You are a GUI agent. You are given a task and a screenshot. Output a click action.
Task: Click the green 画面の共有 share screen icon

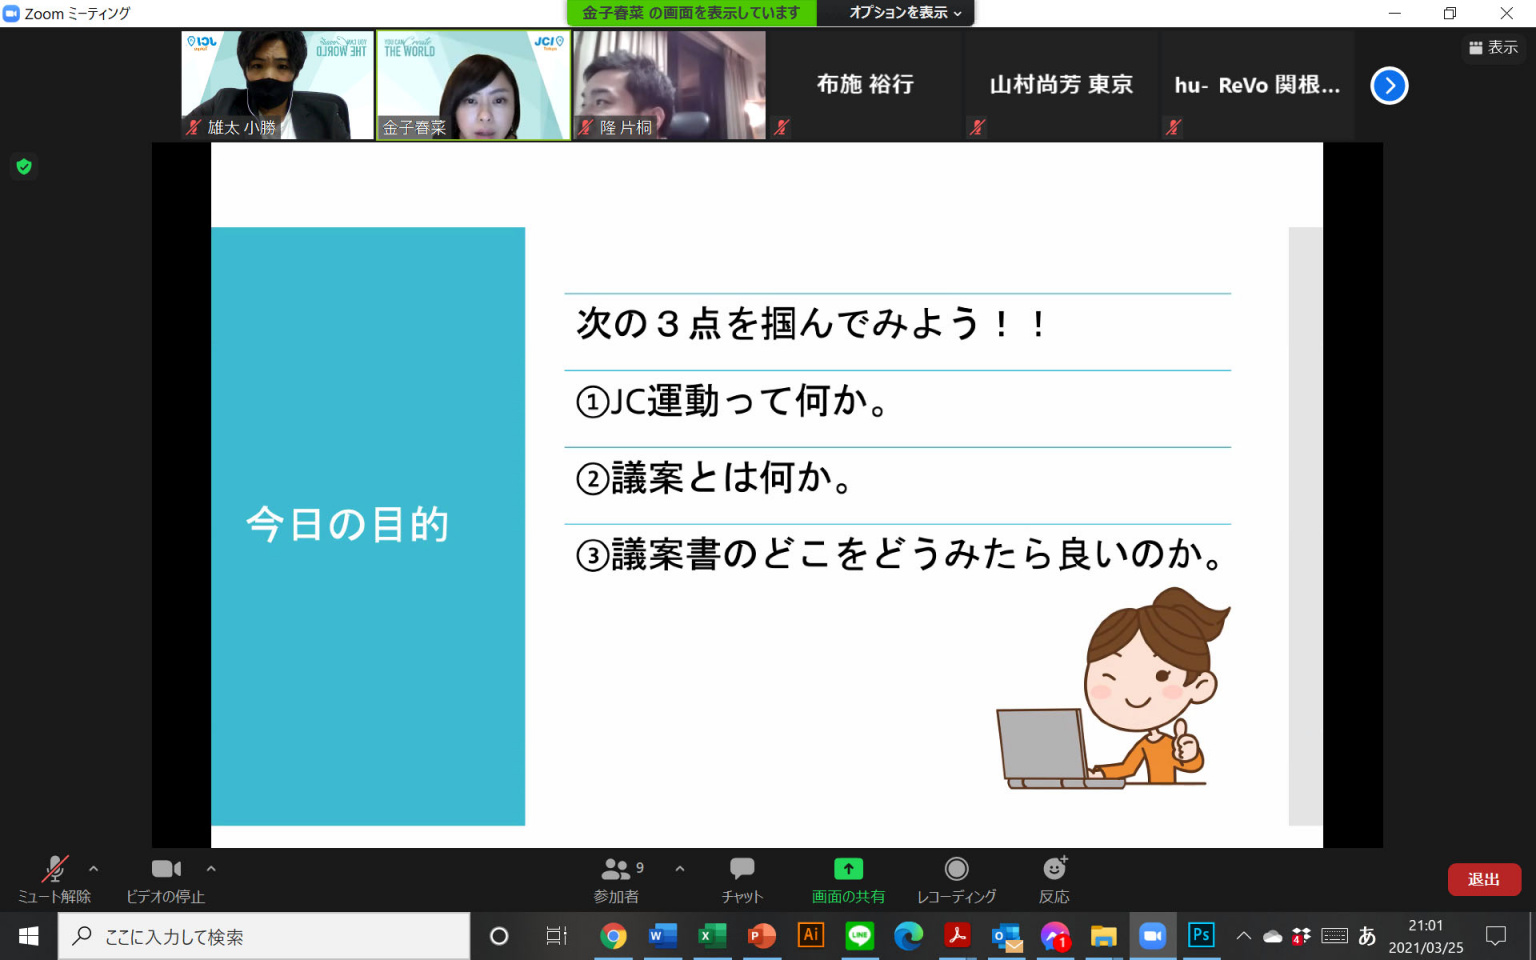848,869
